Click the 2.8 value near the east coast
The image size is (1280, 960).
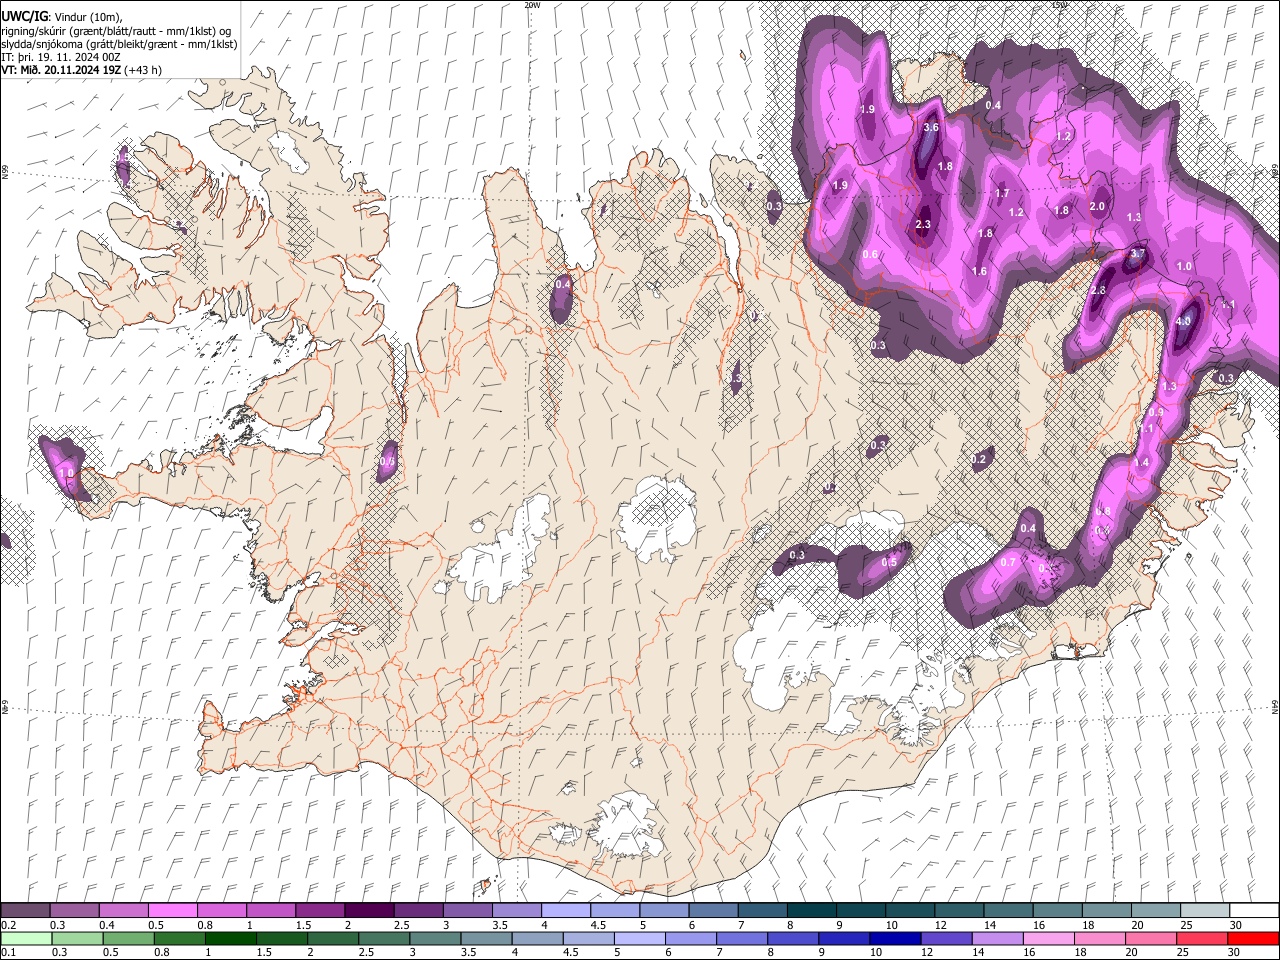click(1098, 291)
